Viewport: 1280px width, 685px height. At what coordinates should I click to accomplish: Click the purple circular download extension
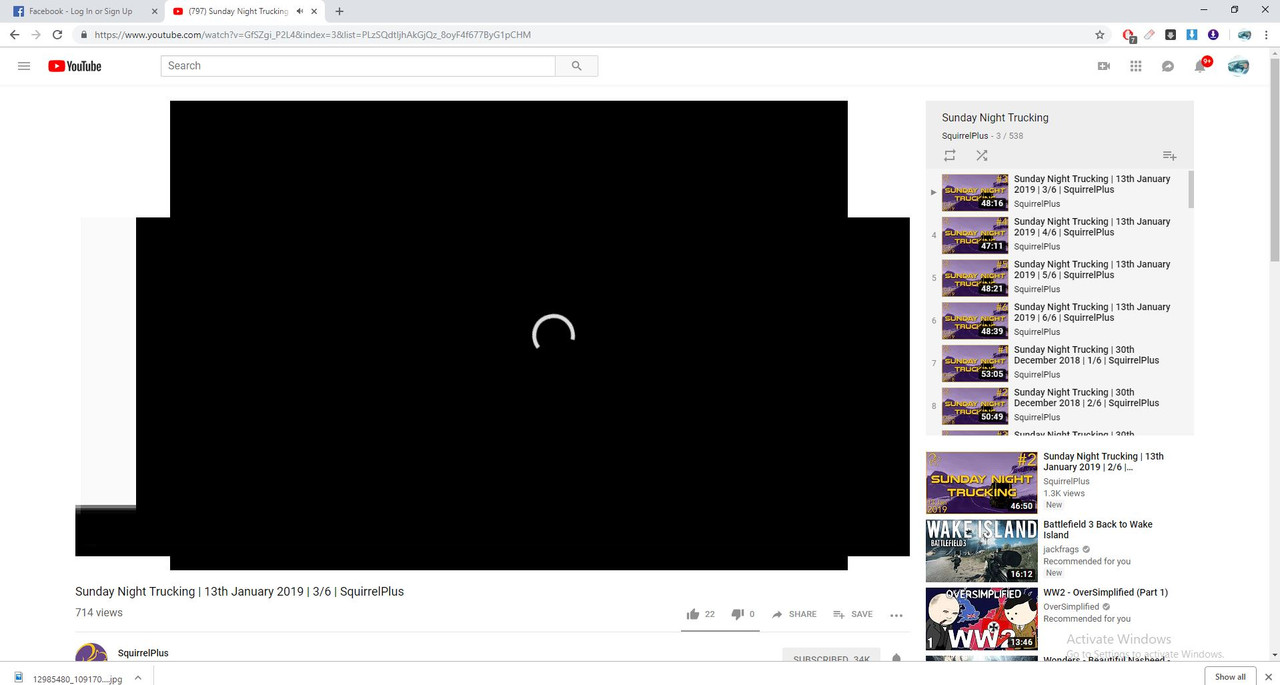click(1213, 35)
